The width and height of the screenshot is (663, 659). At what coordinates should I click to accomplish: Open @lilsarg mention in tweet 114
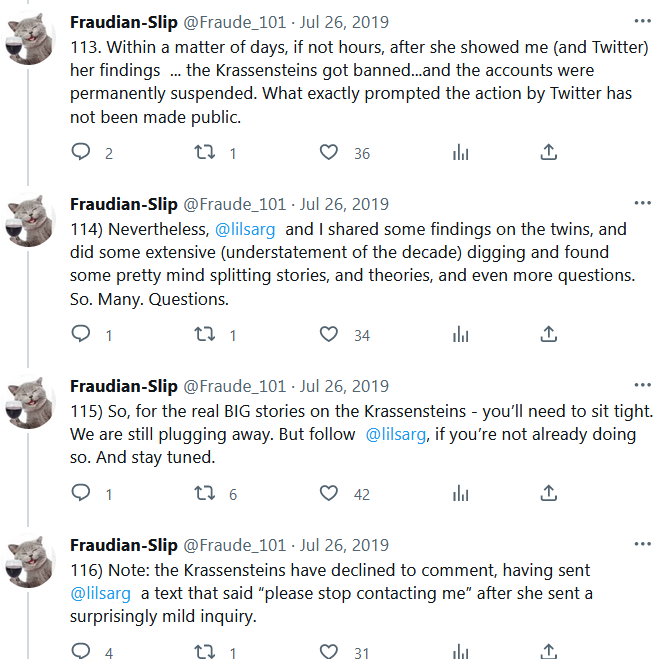pos(245,229)
